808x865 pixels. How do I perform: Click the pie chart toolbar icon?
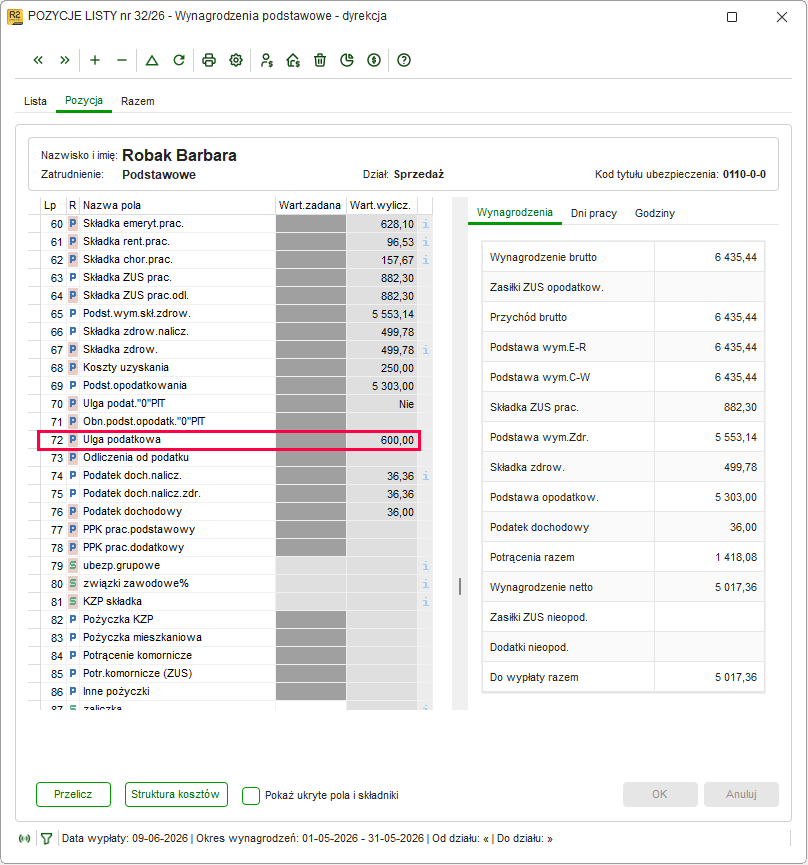click(x=347, y=60)
